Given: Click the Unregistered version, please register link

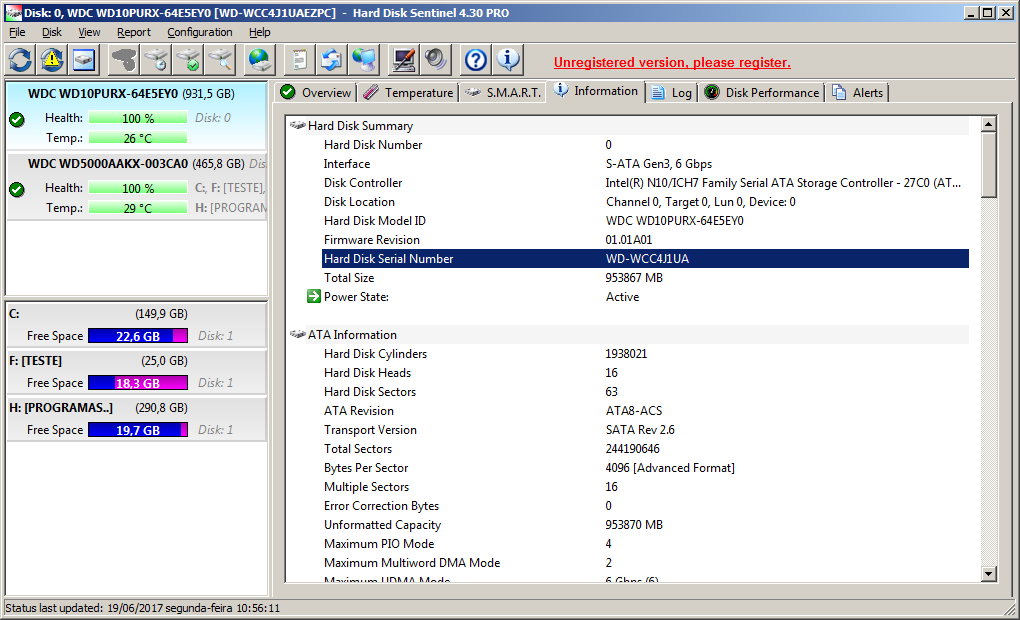Looking at the screenshot, I should tap(672, 62).
